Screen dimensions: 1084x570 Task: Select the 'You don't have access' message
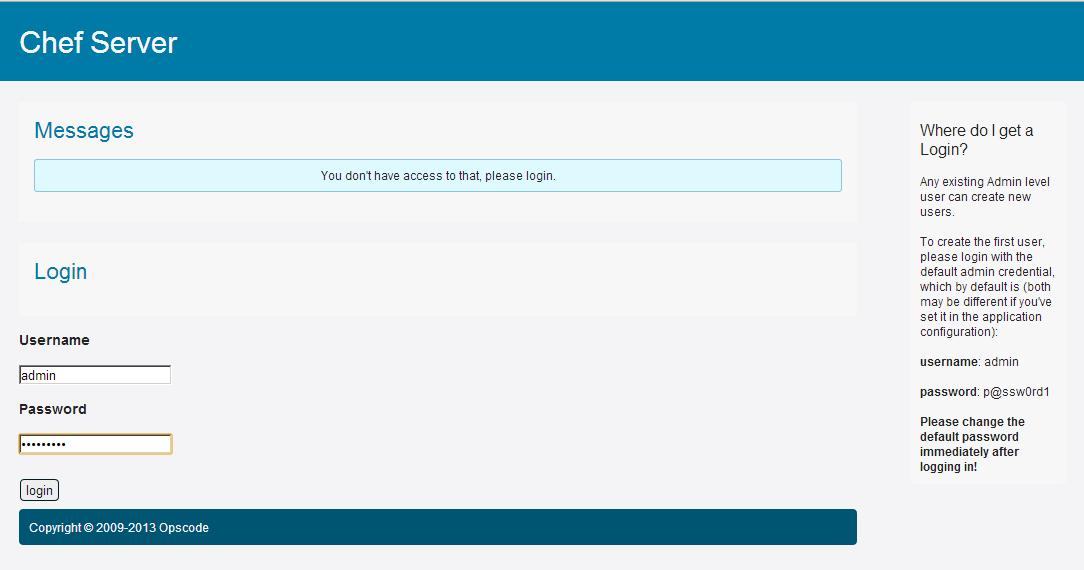(x=438, y=175)
